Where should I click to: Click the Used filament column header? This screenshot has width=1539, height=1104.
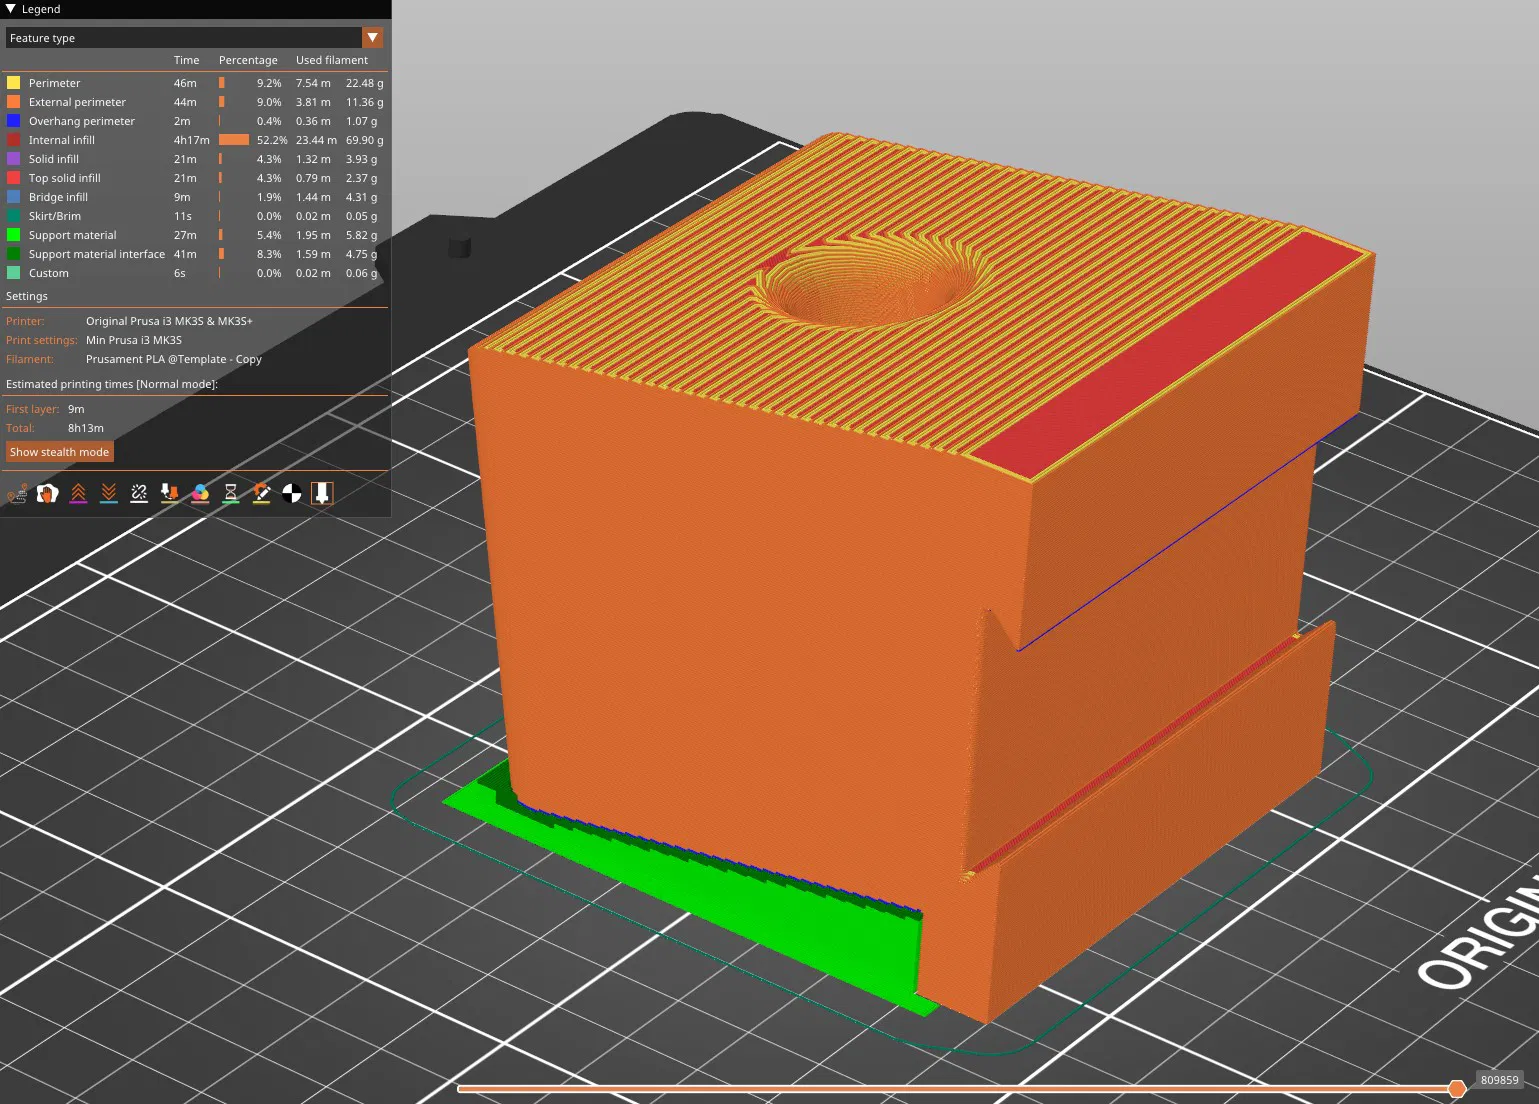pos(332,60)
